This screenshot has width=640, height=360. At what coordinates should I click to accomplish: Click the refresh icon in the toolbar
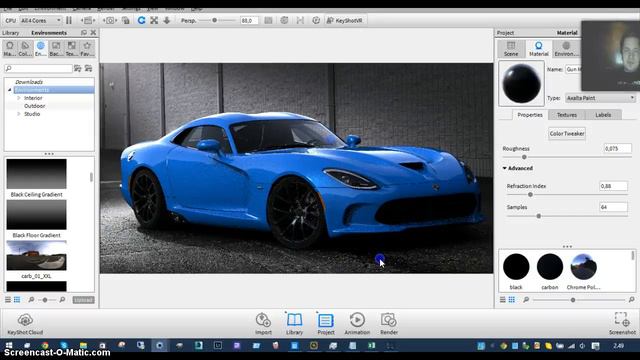pyautogui.click(x=141, y=20)
